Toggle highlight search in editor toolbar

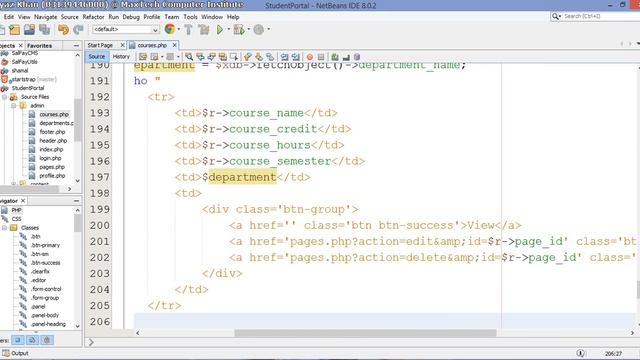[222, 57]
